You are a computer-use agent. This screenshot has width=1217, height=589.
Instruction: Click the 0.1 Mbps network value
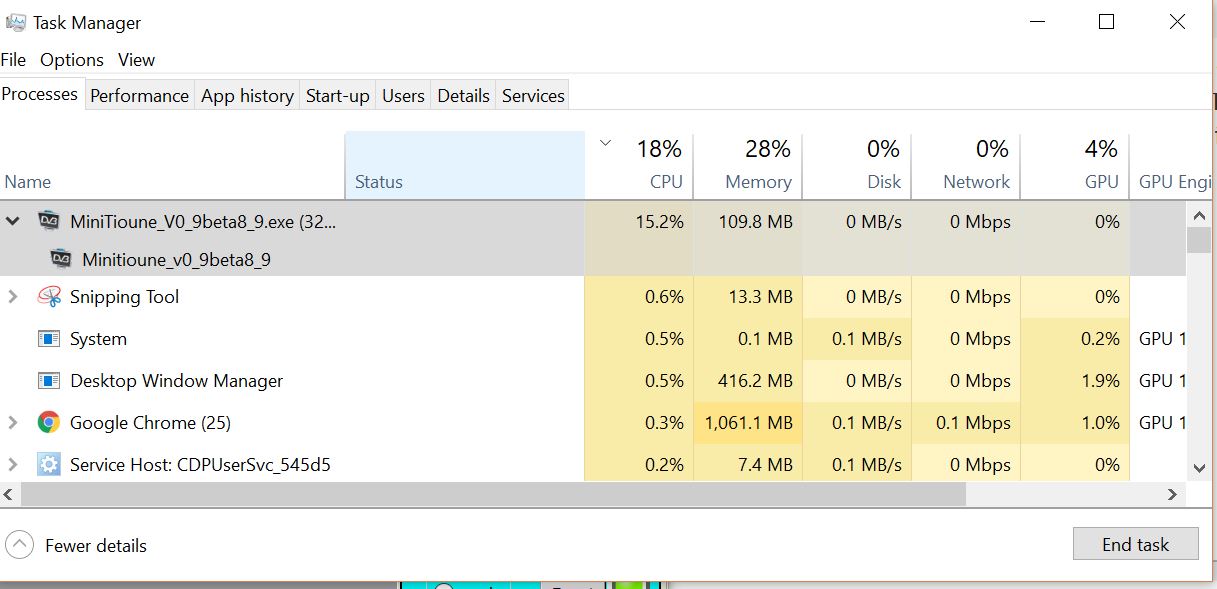point(973,423)
